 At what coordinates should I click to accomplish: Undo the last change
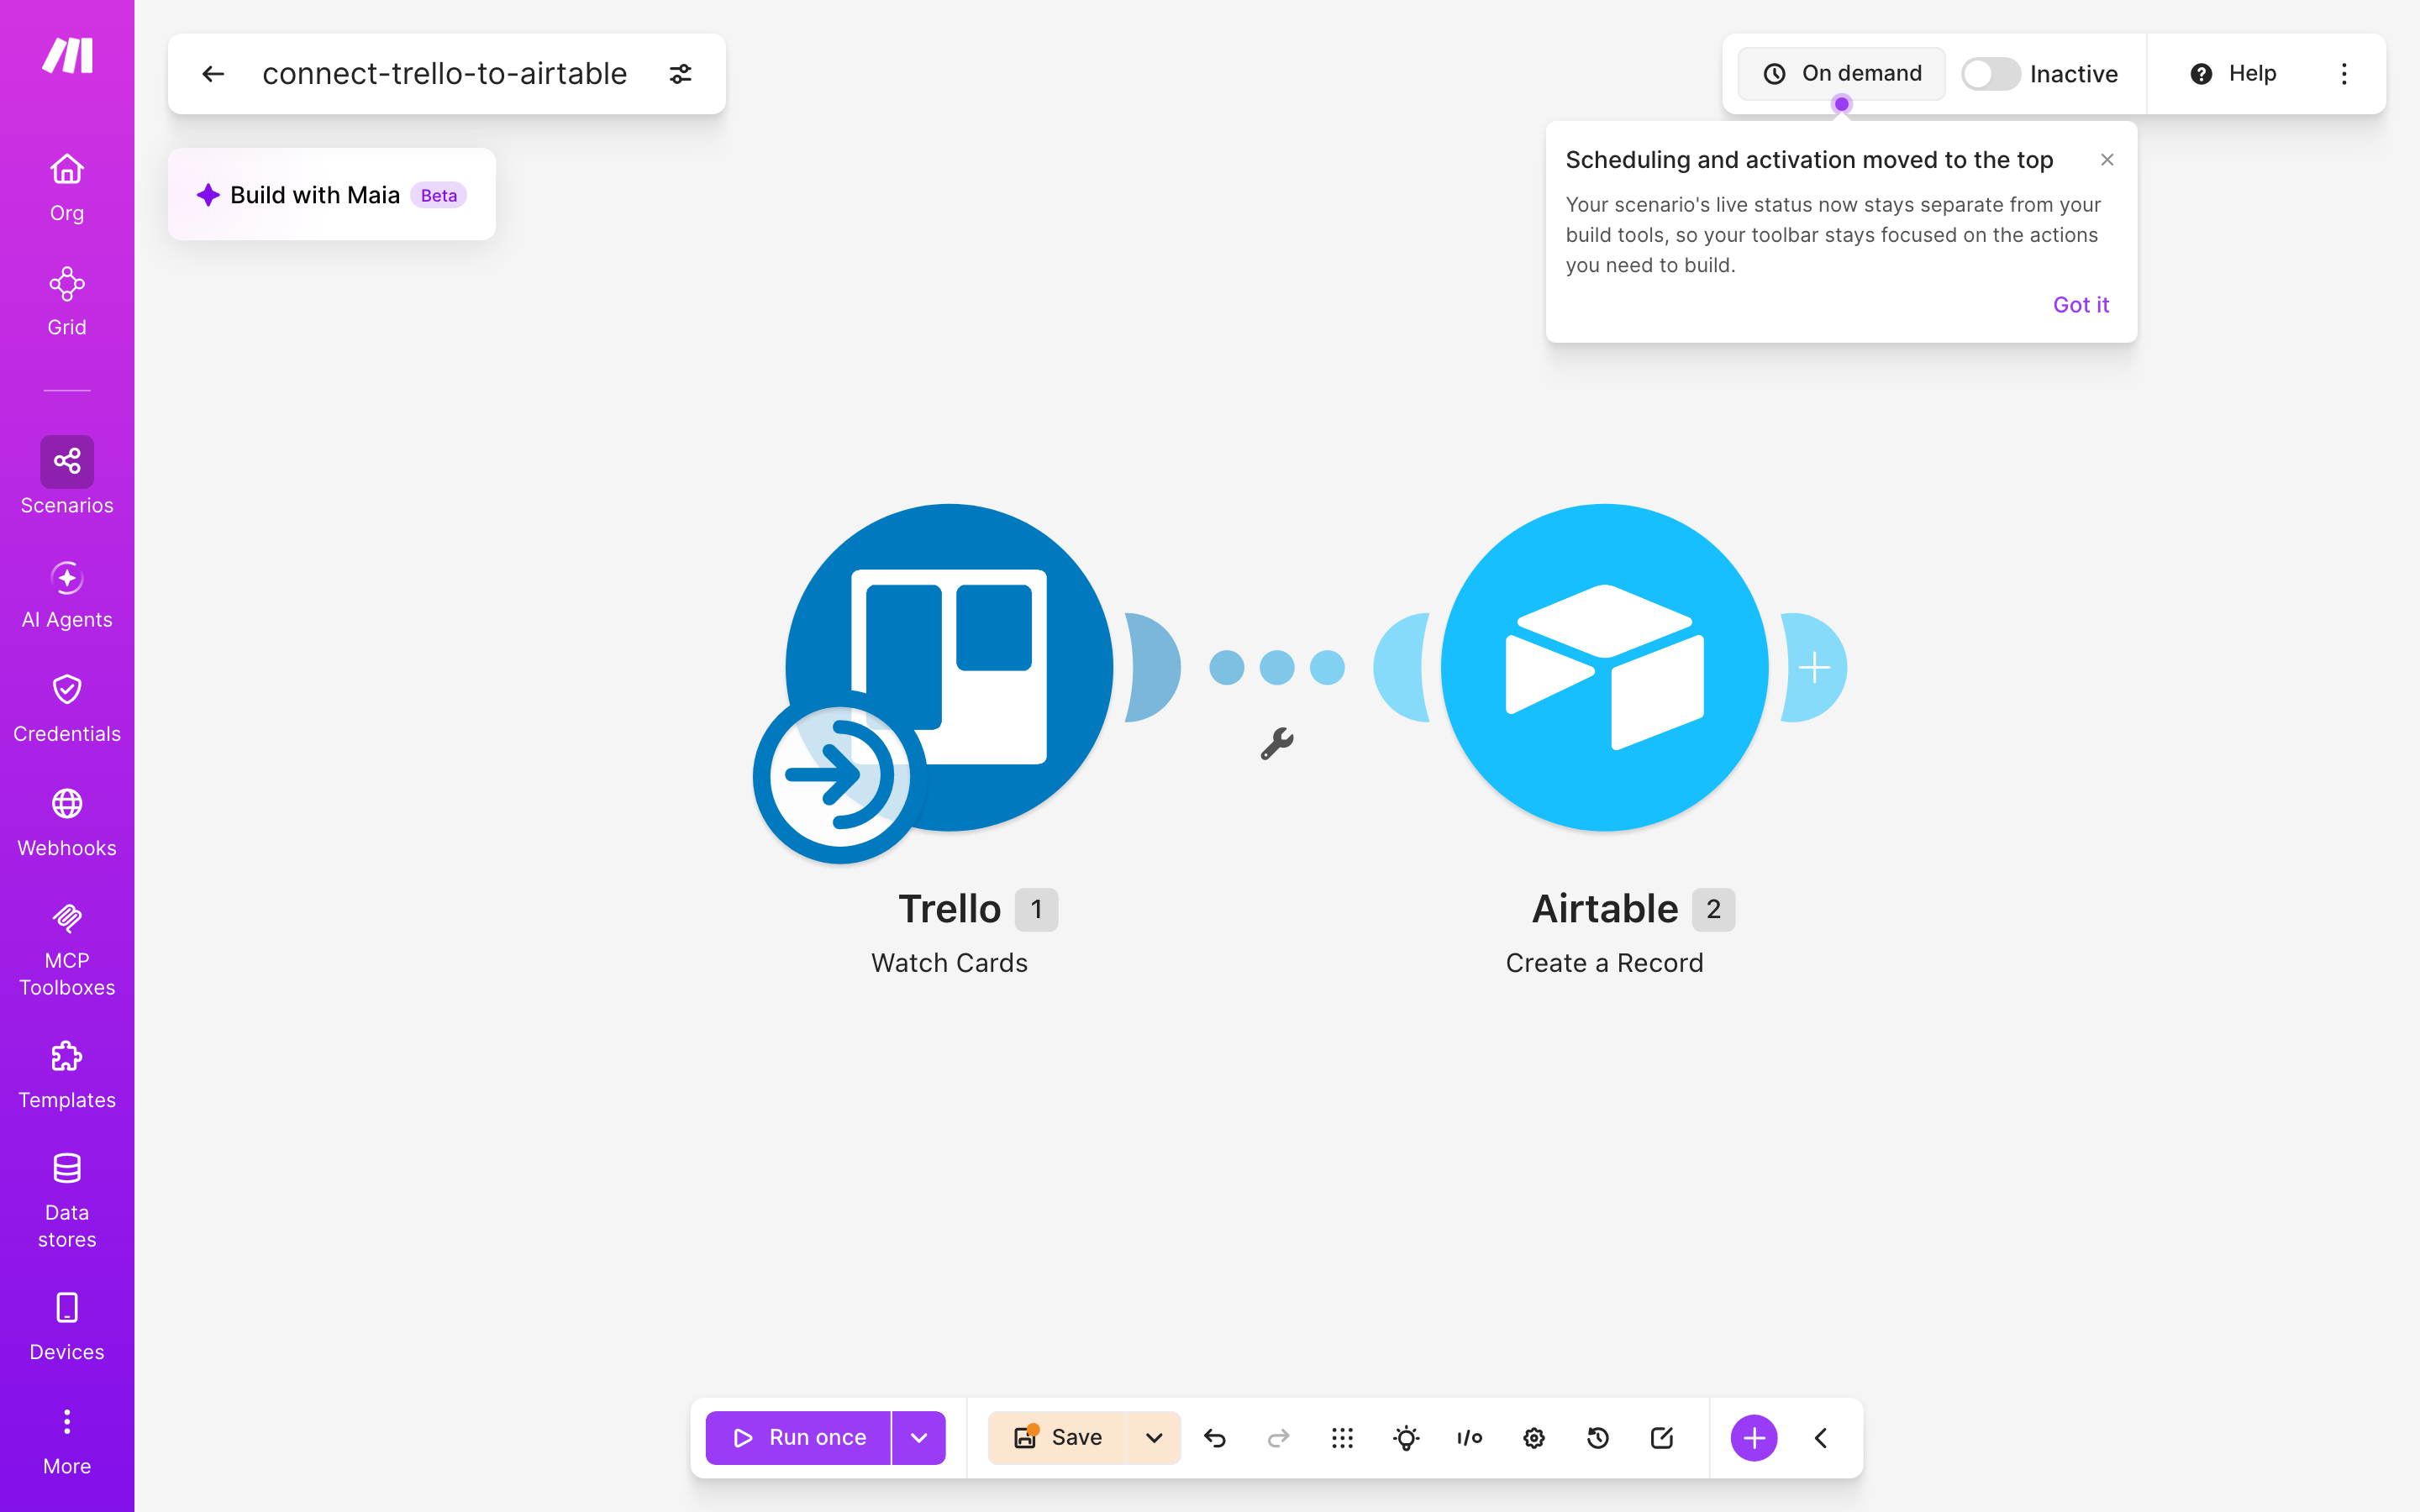click(x=1215, y=1438)
